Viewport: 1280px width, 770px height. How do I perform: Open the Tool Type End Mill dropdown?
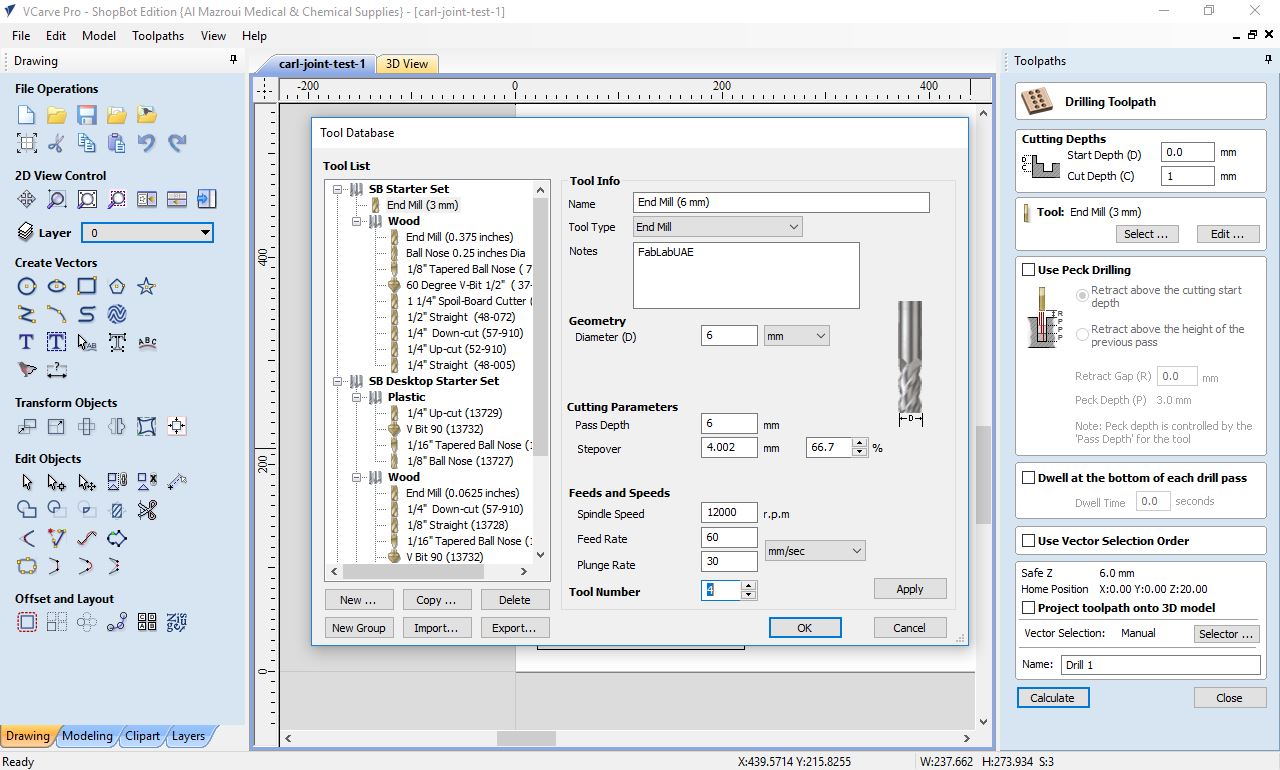click(717, 227)
